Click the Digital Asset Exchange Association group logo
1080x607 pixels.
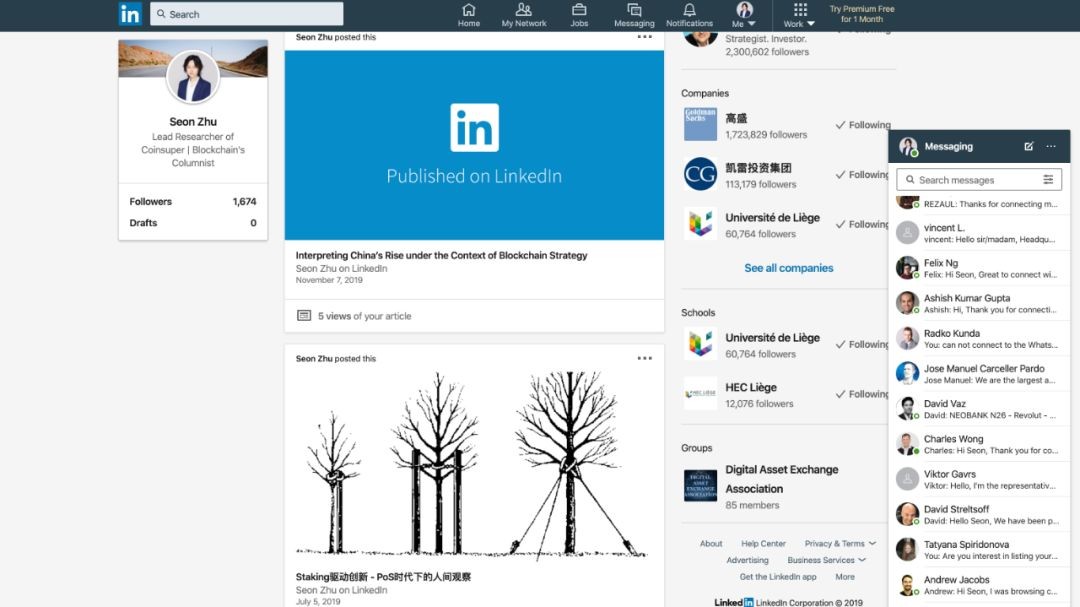[700, 485]
